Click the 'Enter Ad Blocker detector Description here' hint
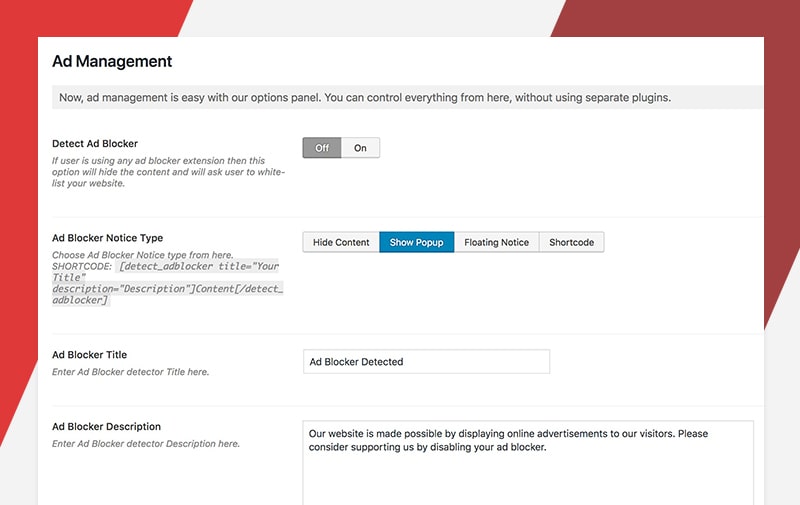Image resolution: width=800 pixels, height=505 pixels. [x=146, y=444]
